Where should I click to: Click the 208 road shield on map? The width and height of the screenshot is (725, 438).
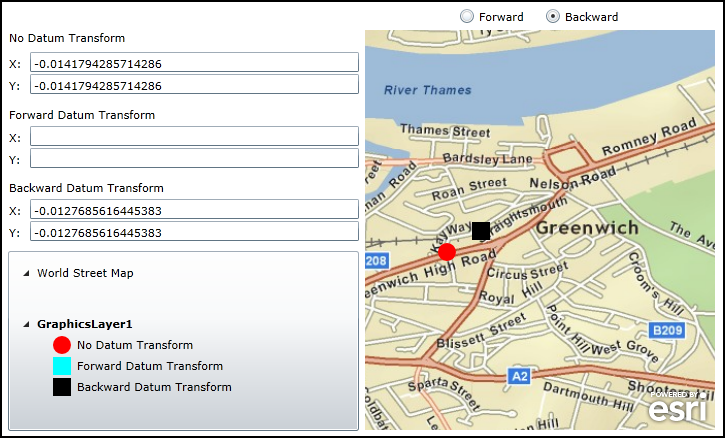(376, 261)
